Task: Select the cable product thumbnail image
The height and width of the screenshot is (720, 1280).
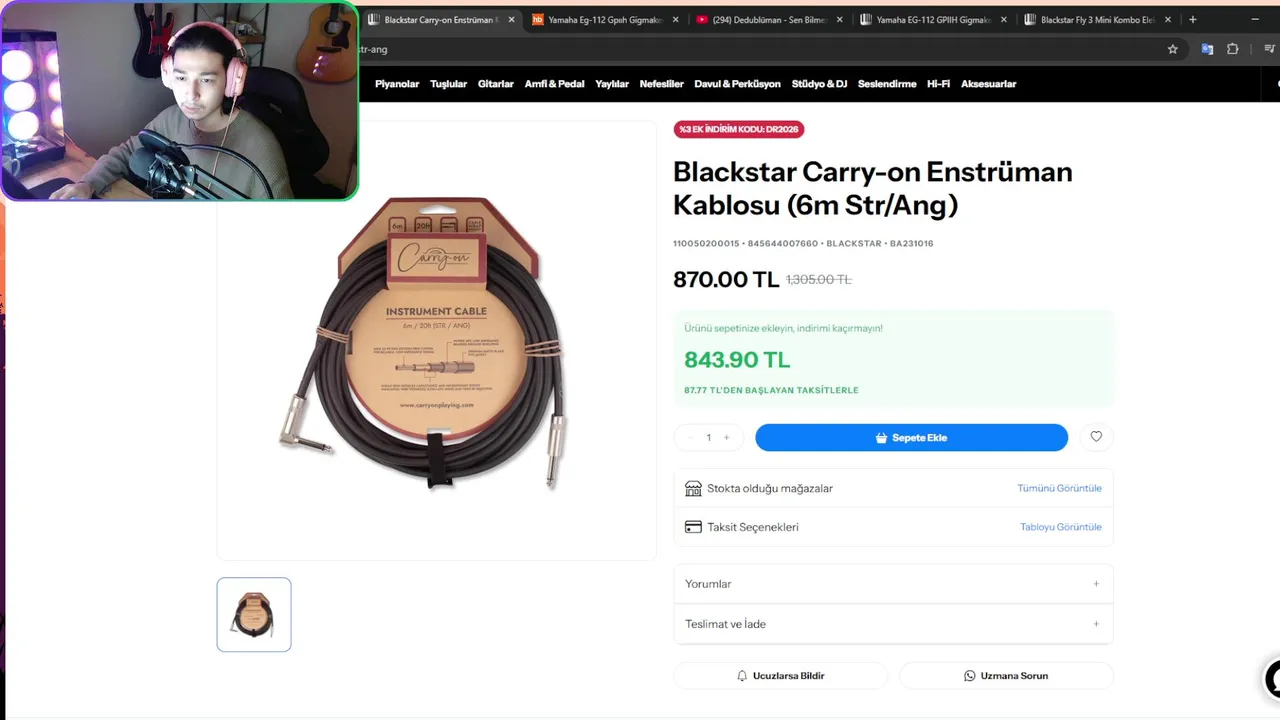Action: click(254, 614)
